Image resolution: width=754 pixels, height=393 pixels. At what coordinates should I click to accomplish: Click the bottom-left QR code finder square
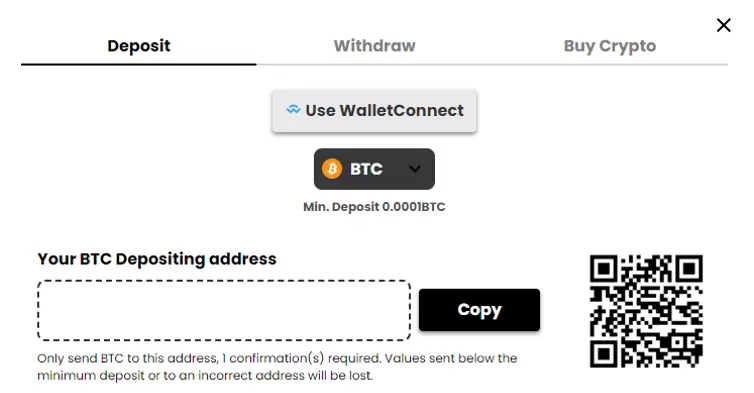[603, 355]
